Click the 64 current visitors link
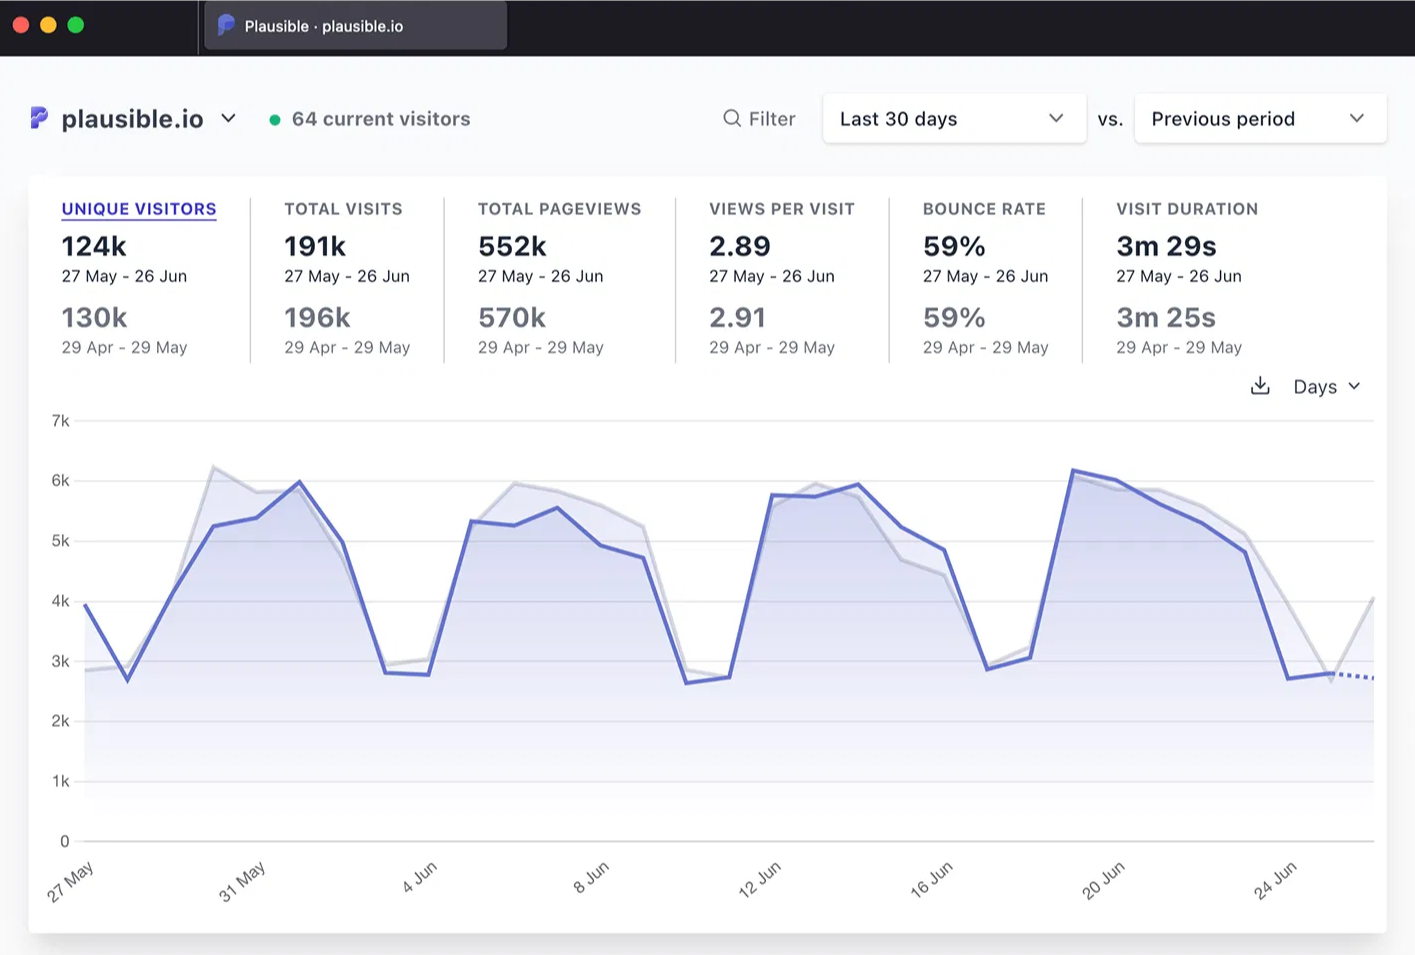The image size is (1415, 955). [x=381, y=119]
